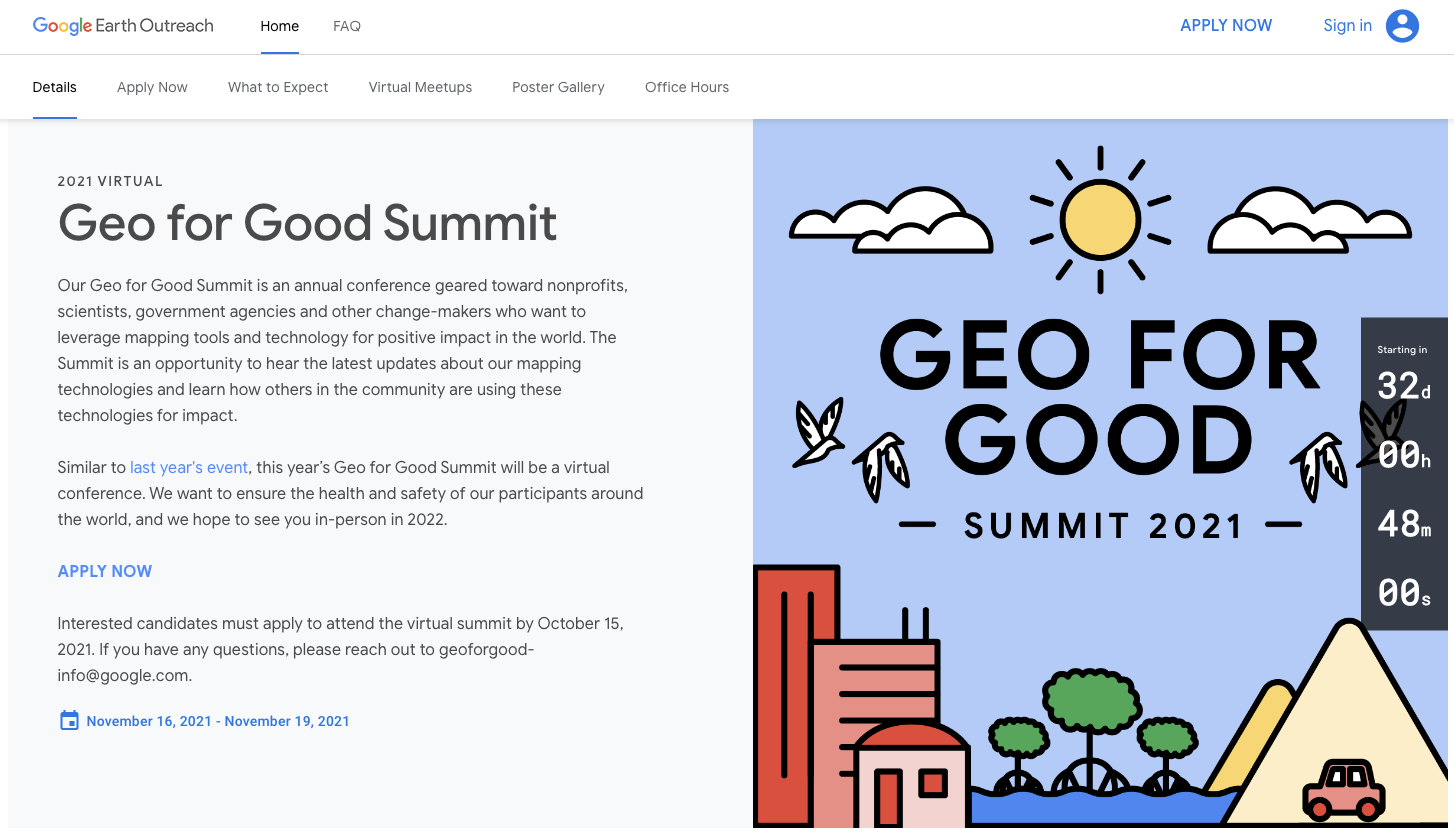This screenshot has width=1454, height=834.
Task: Open the Poster Gallery tab
Action: [x=558, y=87]
